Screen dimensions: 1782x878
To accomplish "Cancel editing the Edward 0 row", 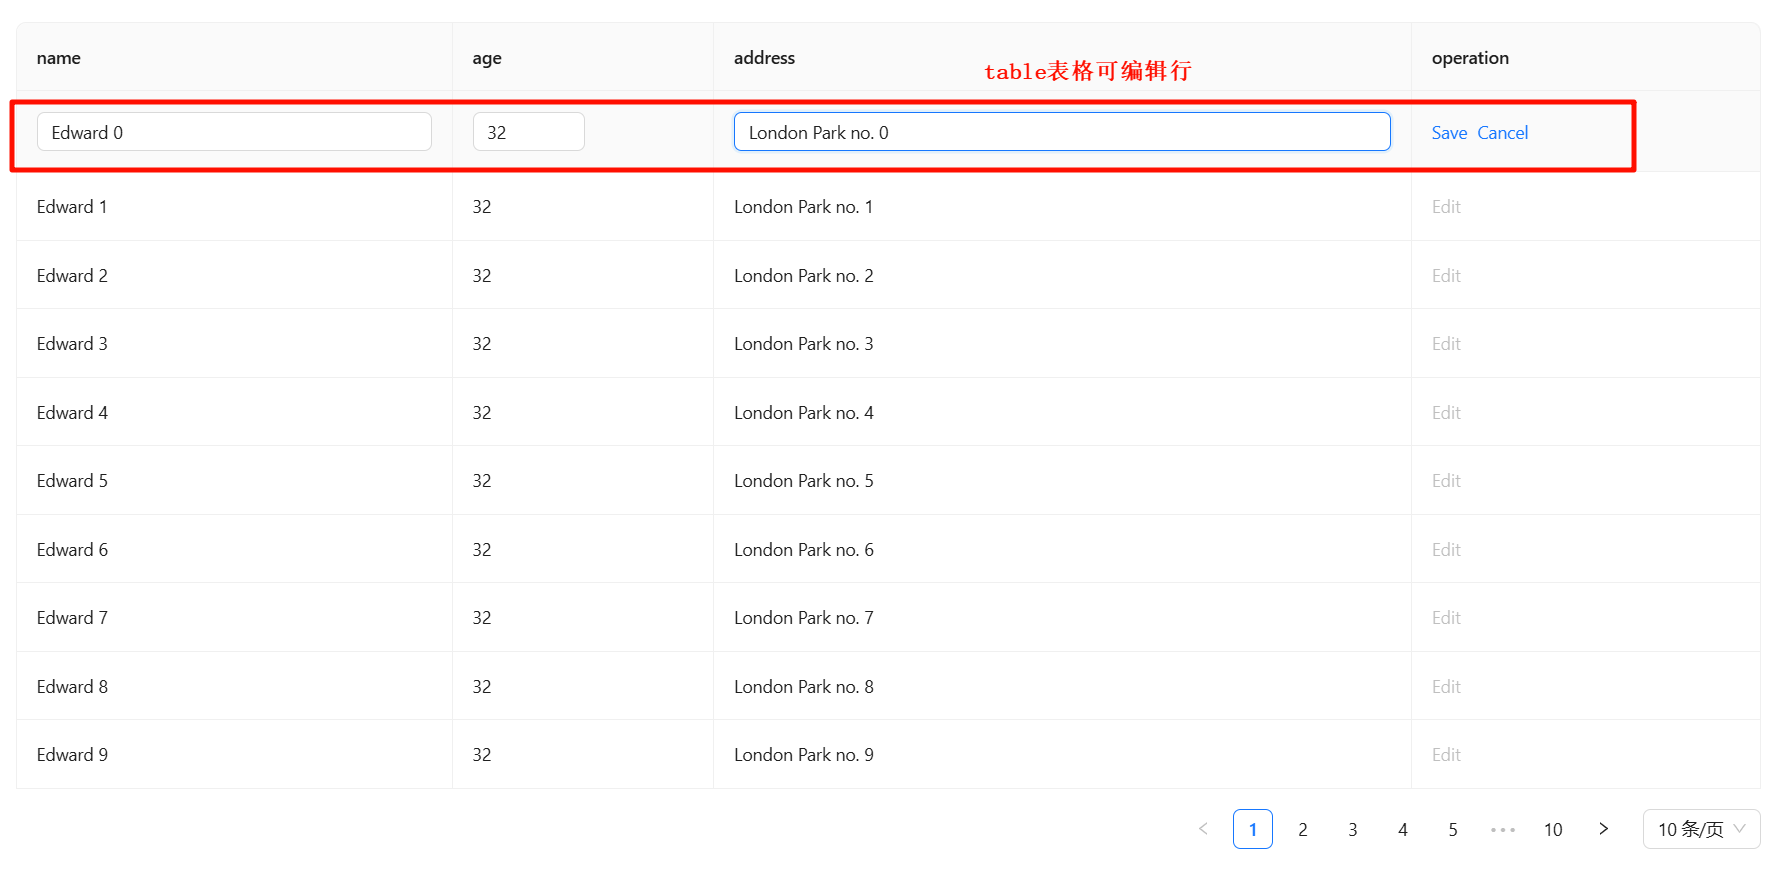I will click(x=1502, y=133).
